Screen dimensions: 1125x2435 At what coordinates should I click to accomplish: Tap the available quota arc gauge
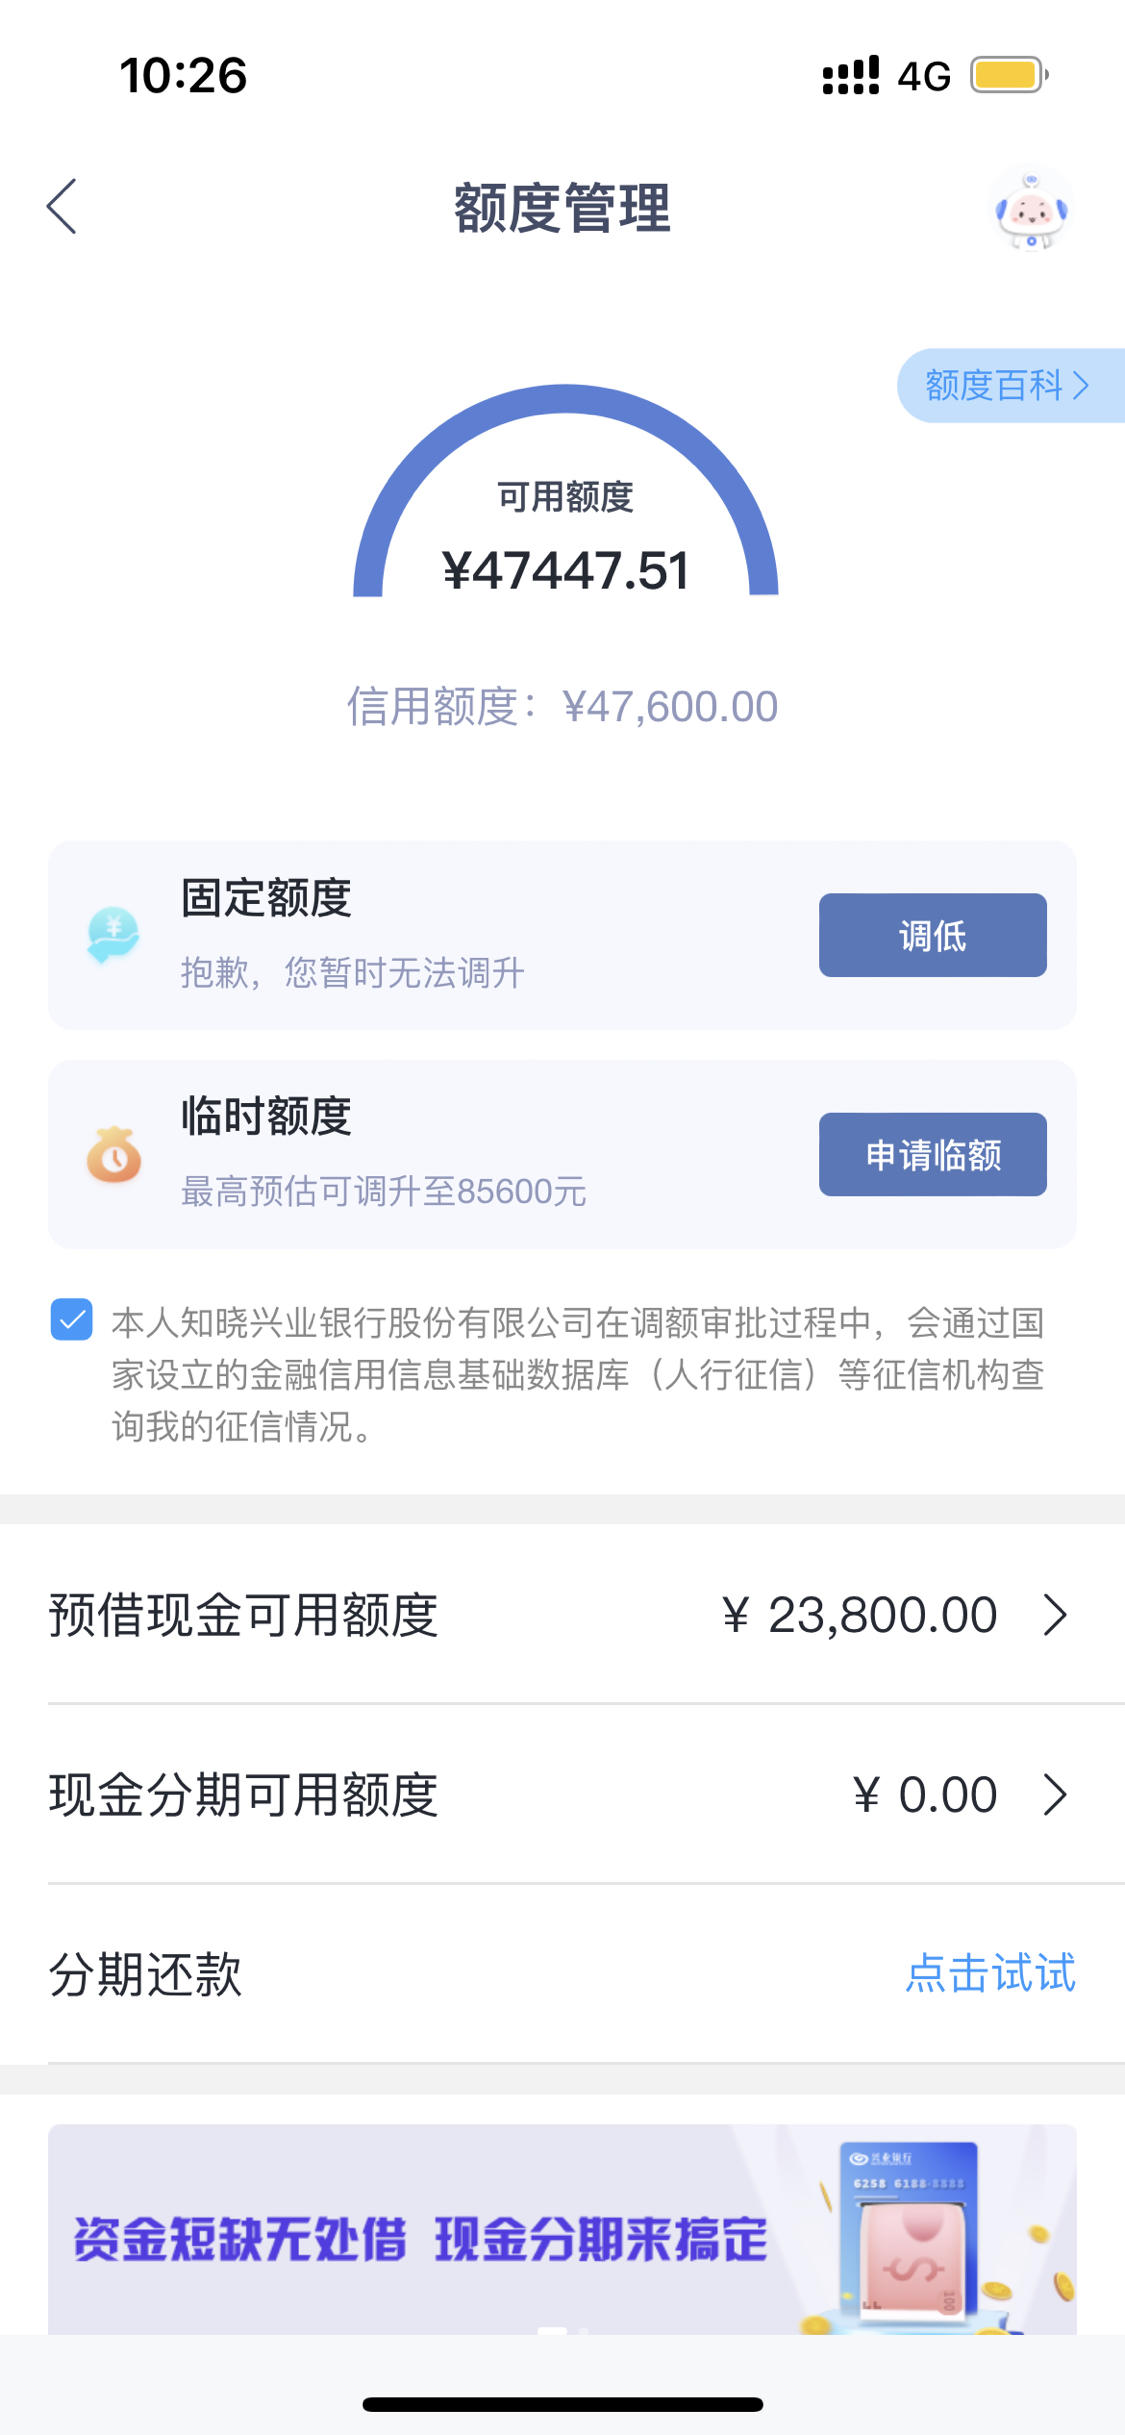pos(565,492)
